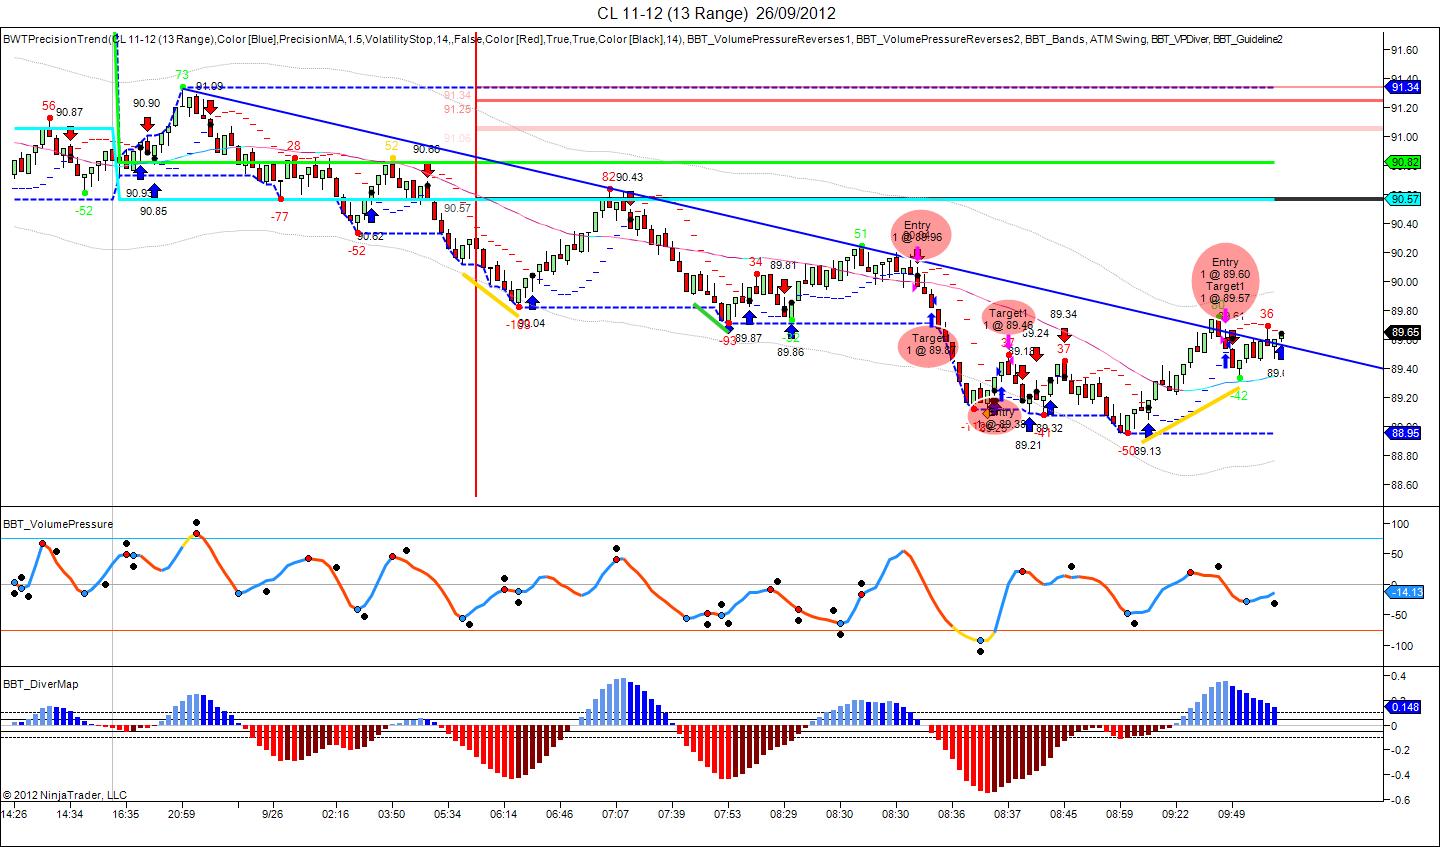Viewport: 1440px width, 847px height.
Task: Select the green 51 swing label
Action: coord(860,234)
